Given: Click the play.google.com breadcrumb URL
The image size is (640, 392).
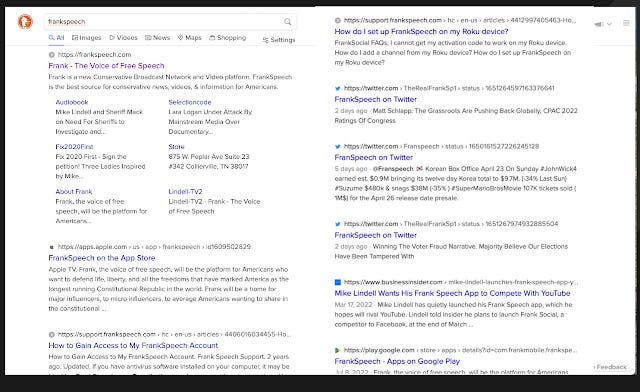Looking at the screenshot, I should click(x=460, y=350).
